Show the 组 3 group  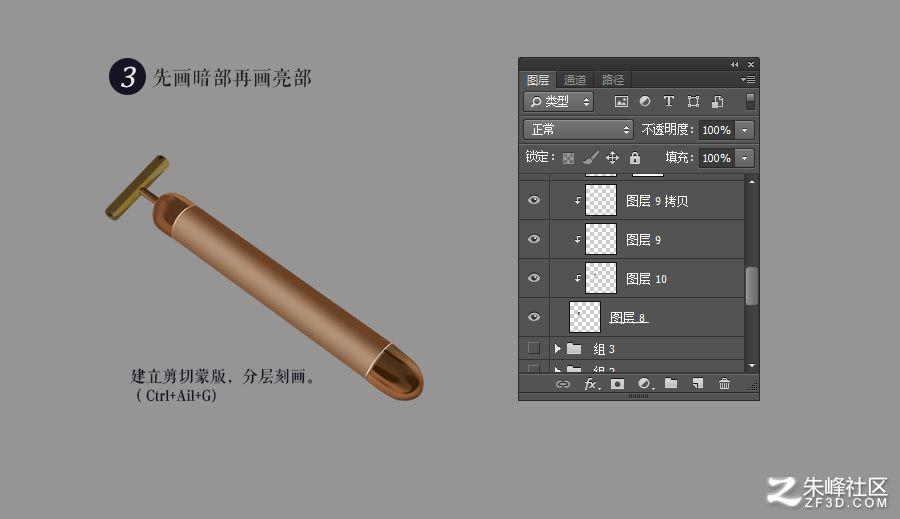click(x=534, y=348)
